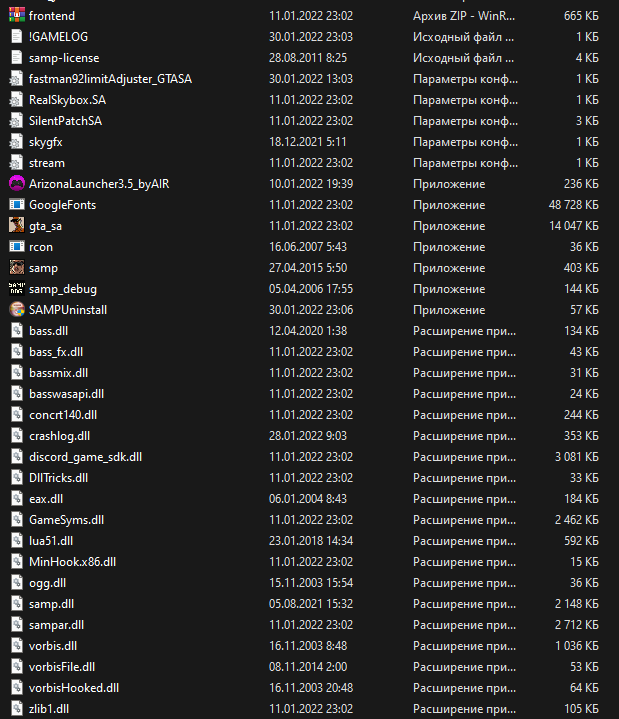Screen dimensions: 619x719
Task: Click the samp_debug file name
Action: pyautogui.click(x=63, y=289)
